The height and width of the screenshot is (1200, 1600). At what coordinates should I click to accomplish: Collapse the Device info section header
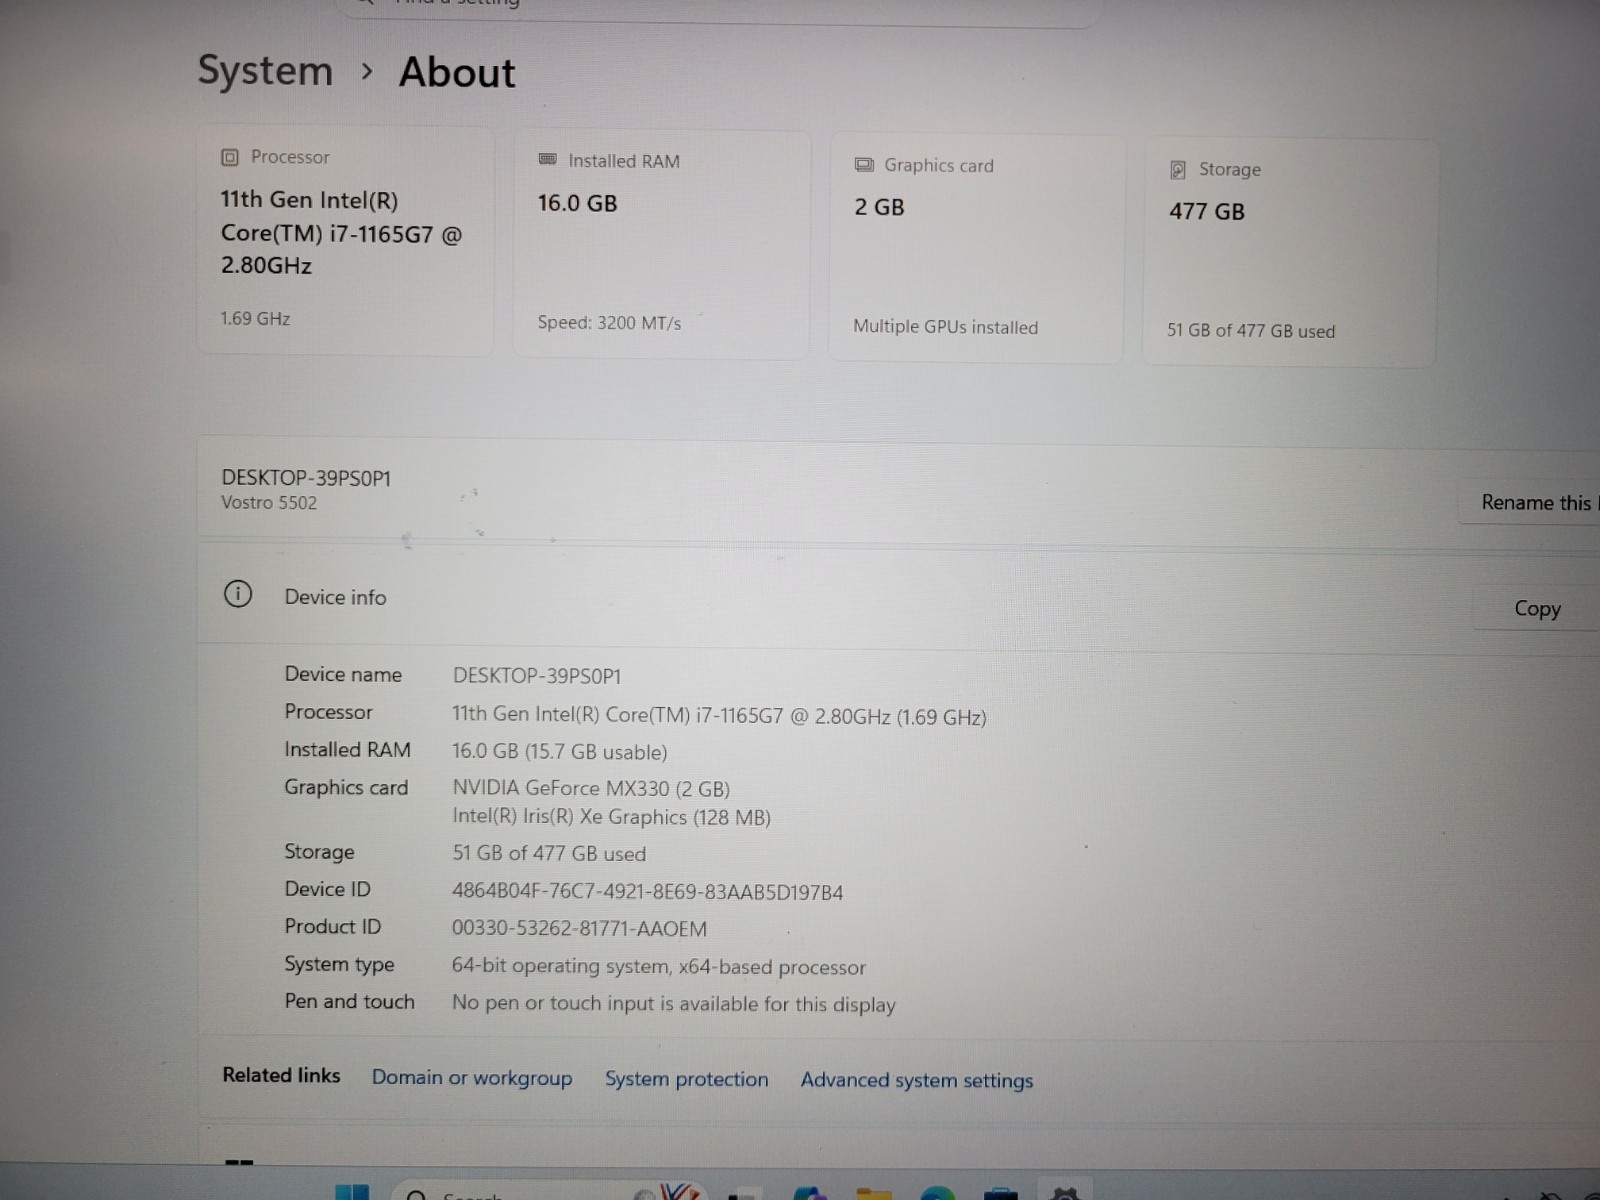tap(898, 597)
